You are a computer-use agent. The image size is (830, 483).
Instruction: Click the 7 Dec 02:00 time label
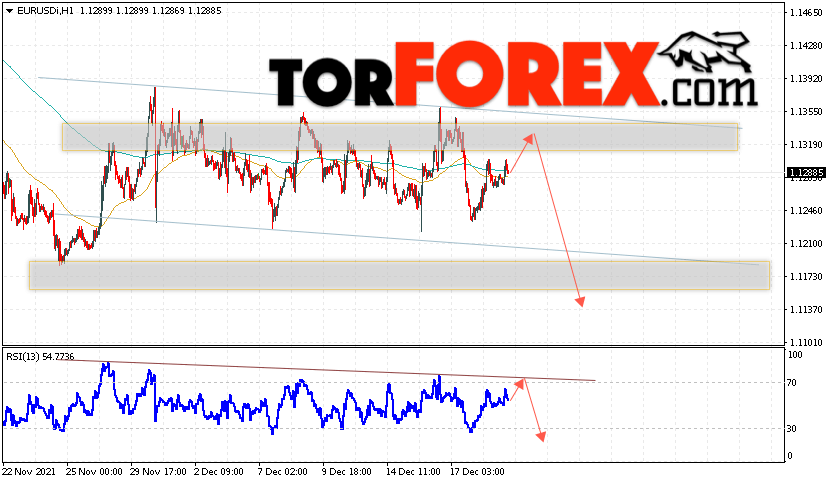click(x=283, y=471)
